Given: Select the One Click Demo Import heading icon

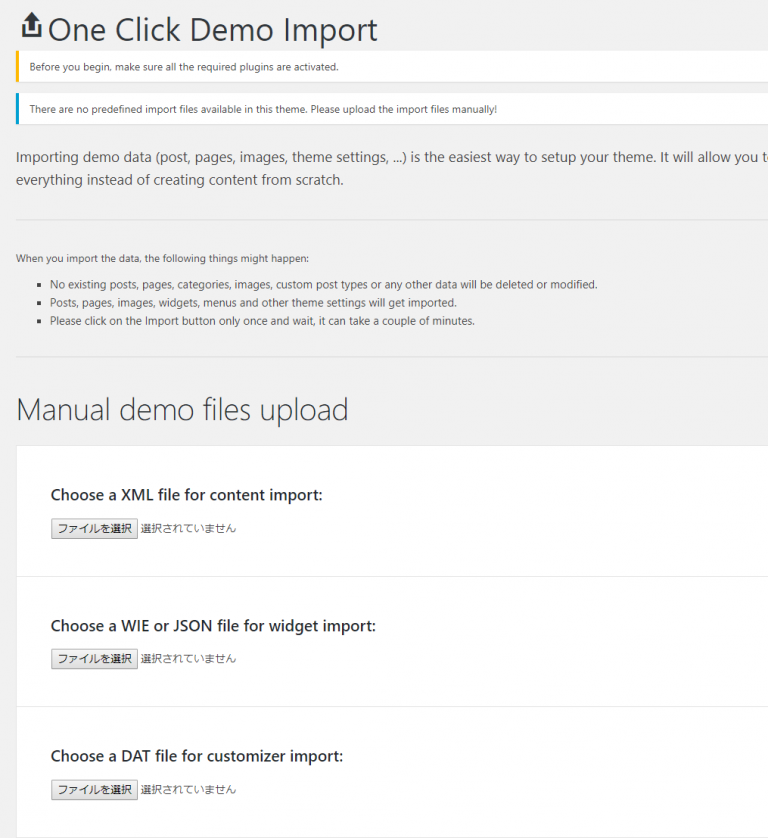Looking at the screenshot, I should point(31,26).
